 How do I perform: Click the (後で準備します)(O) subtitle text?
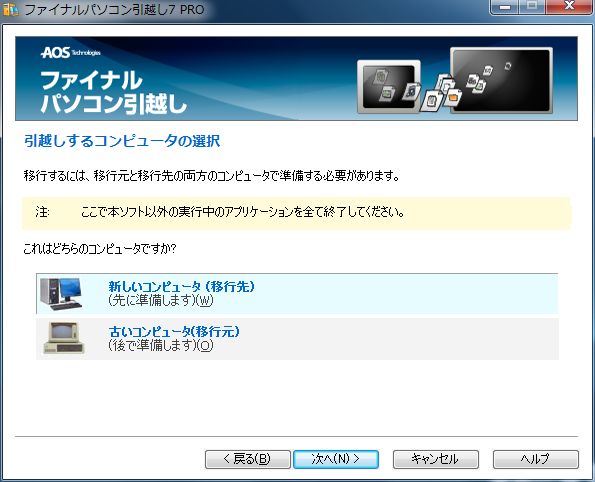click(x=161, y=345)
